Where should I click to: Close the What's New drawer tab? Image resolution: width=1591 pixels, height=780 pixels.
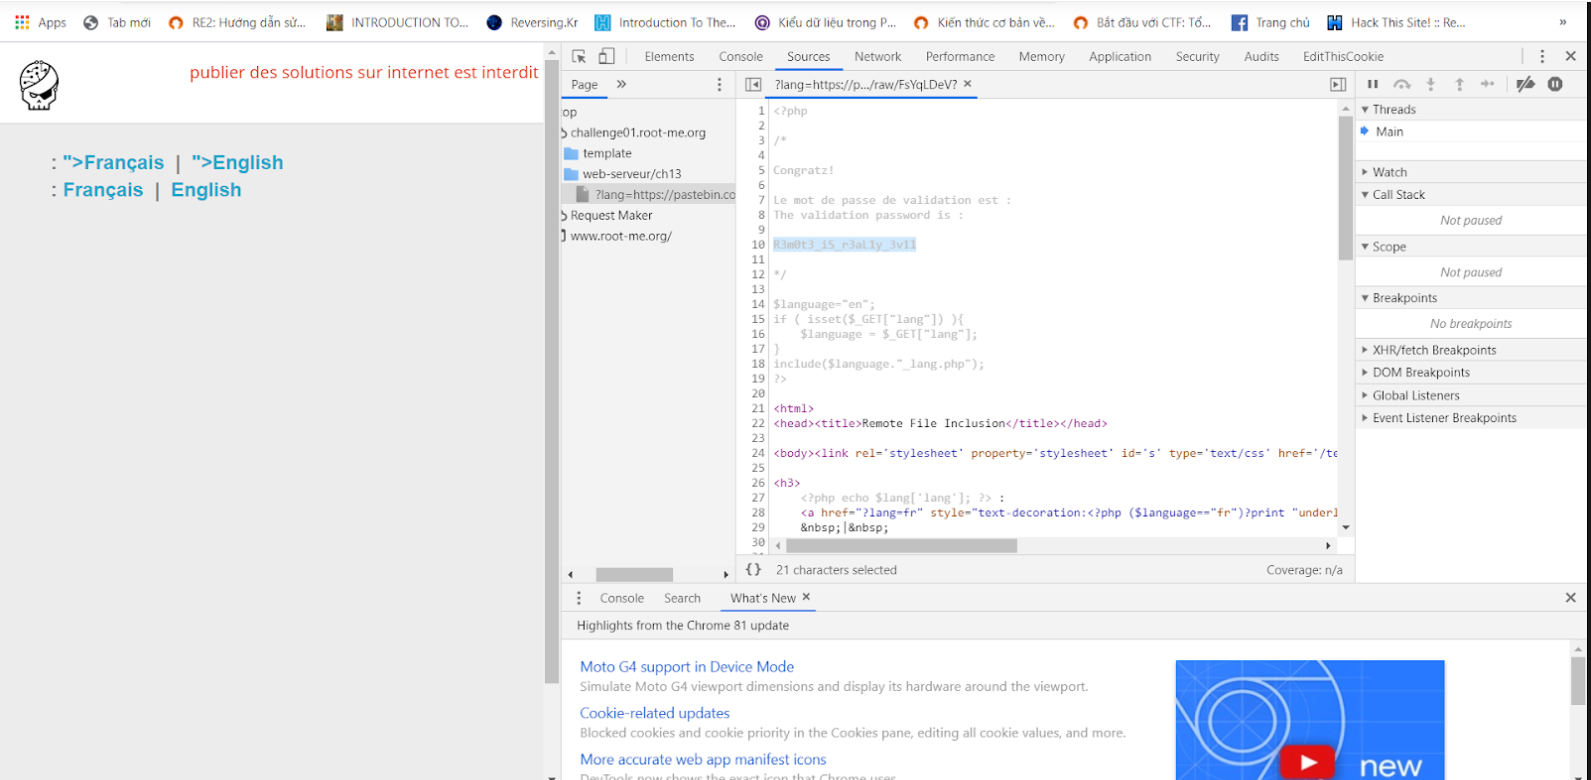tap(806, 598)
